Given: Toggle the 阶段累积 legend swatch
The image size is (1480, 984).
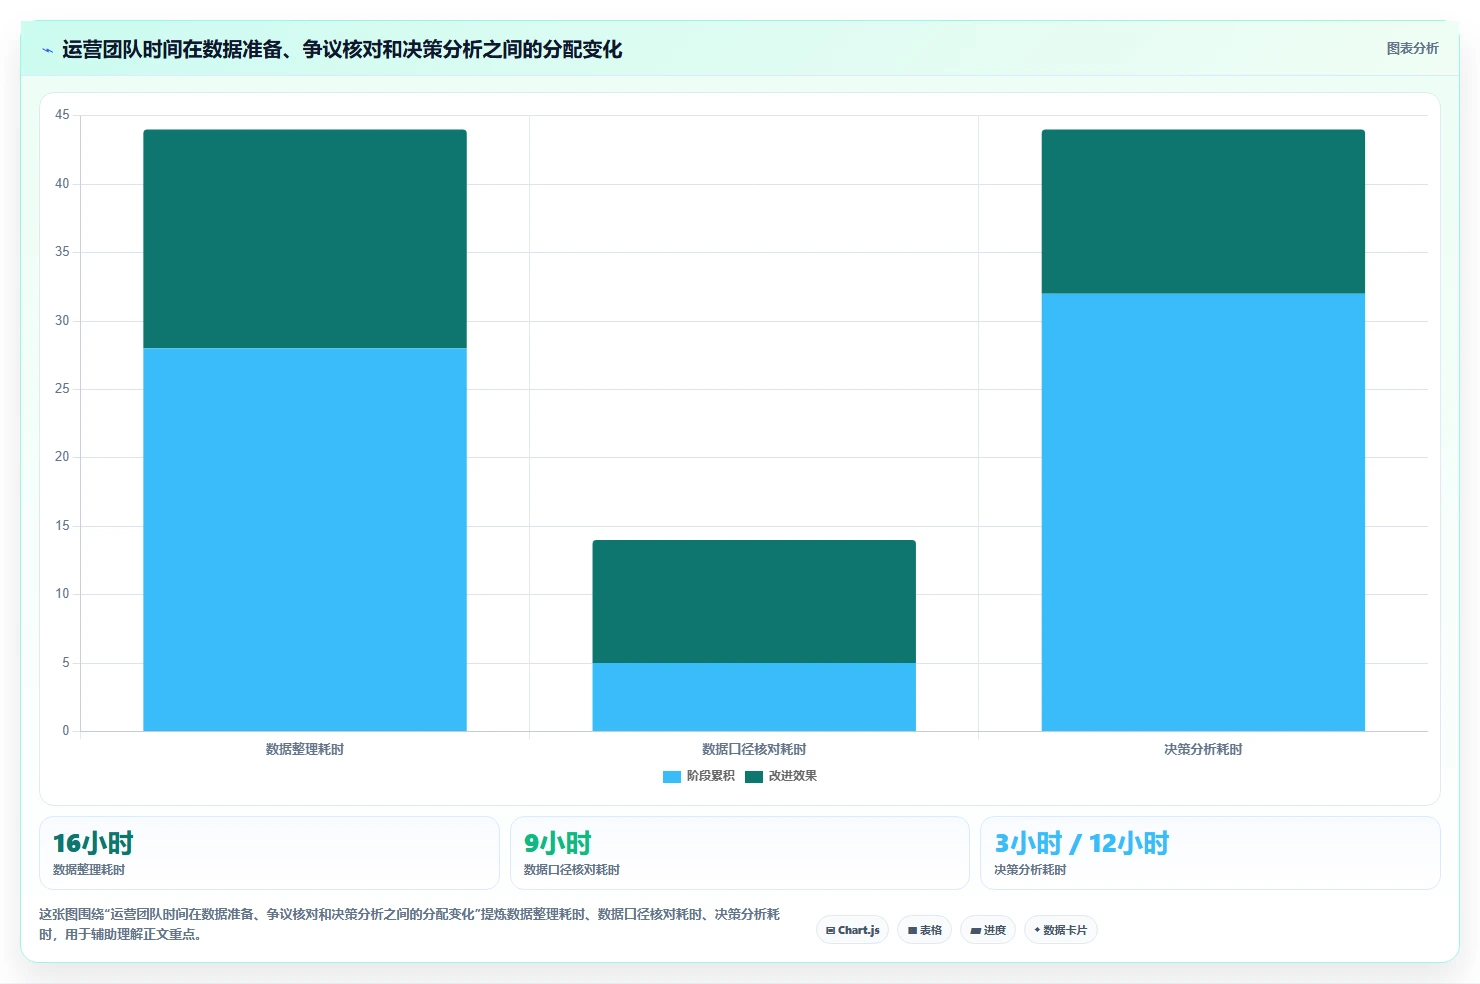Looking at the screenshot, I should [x=672, y=776].
